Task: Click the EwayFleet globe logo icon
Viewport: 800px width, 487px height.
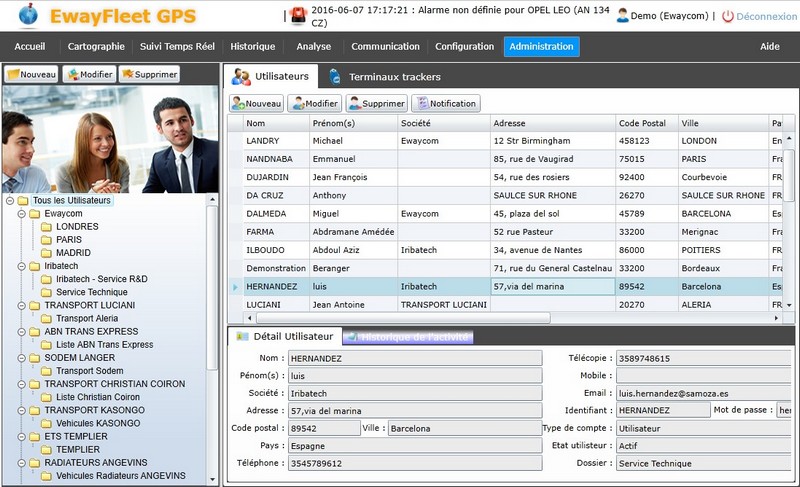Action: click(28, 15)
